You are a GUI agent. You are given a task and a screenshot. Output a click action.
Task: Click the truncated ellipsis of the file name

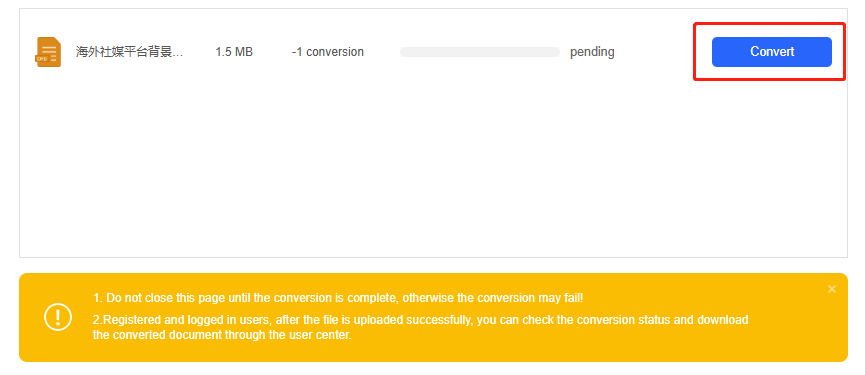pyautogui.click(x=178, y=54)
